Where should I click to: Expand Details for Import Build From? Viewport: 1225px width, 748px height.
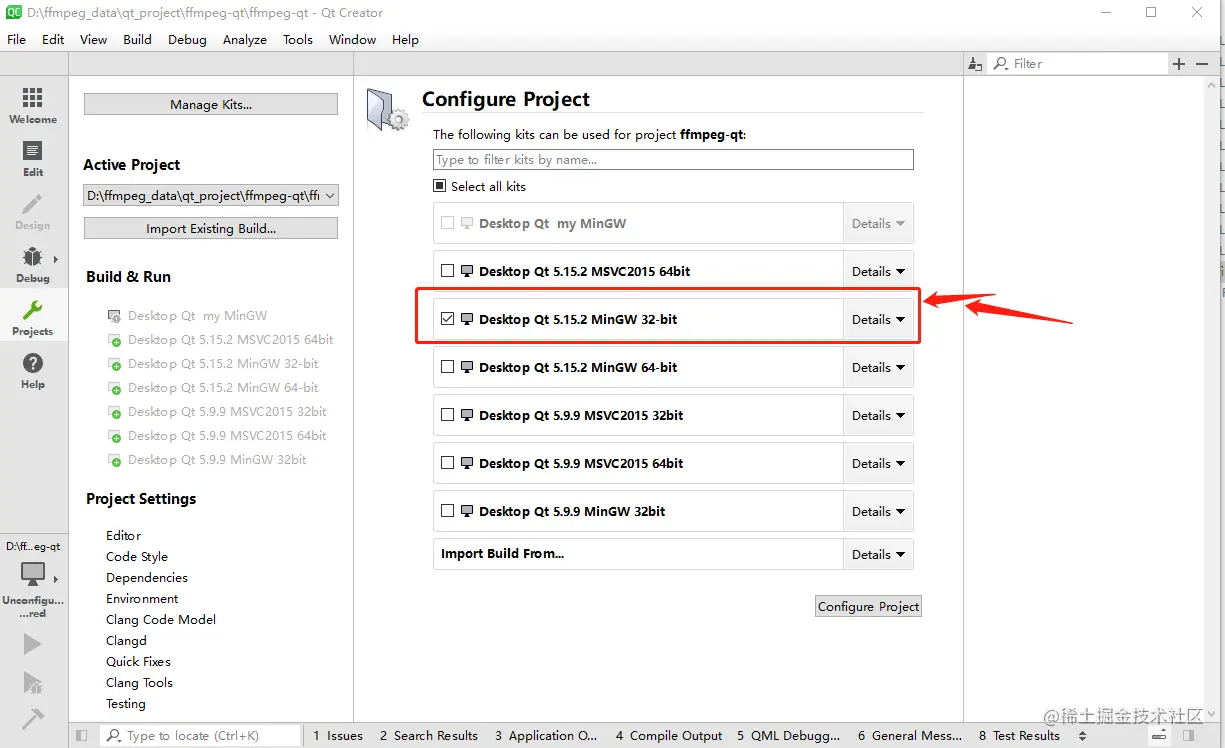click(878, 554)
